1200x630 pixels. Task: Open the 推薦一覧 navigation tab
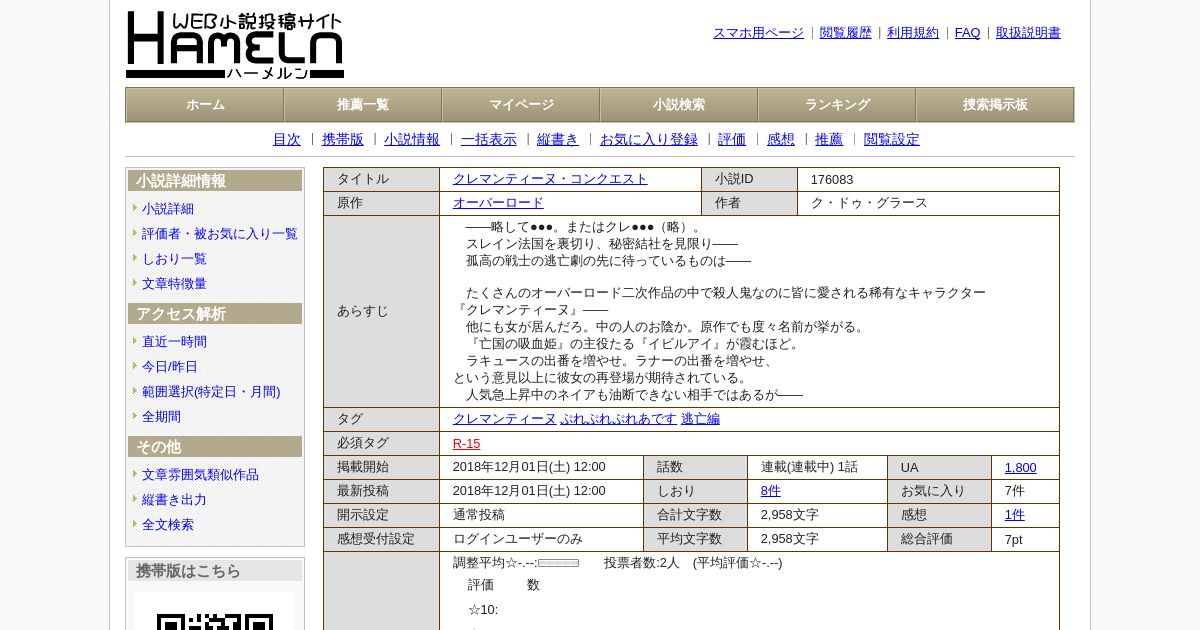click(363, 105)
